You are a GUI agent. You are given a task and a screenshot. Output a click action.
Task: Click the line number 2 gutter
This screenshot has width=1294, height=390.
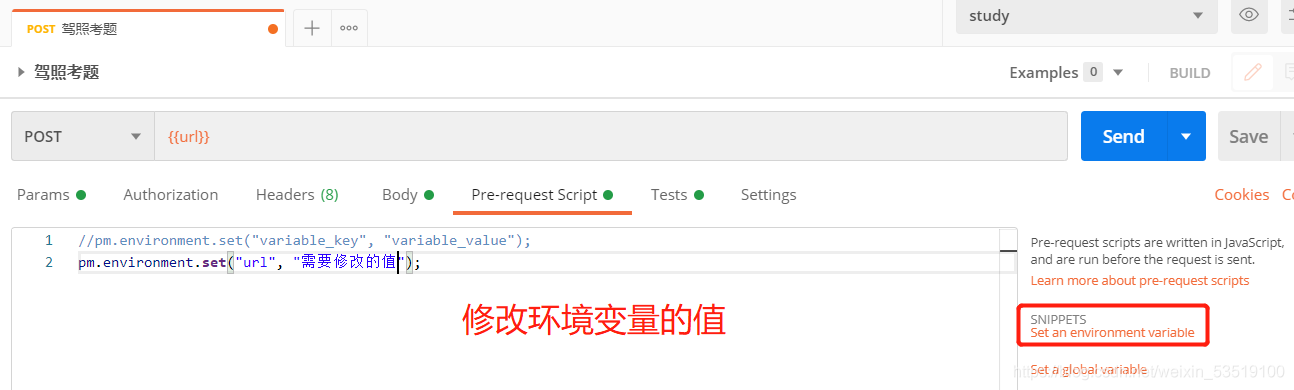tap(49, 263)
